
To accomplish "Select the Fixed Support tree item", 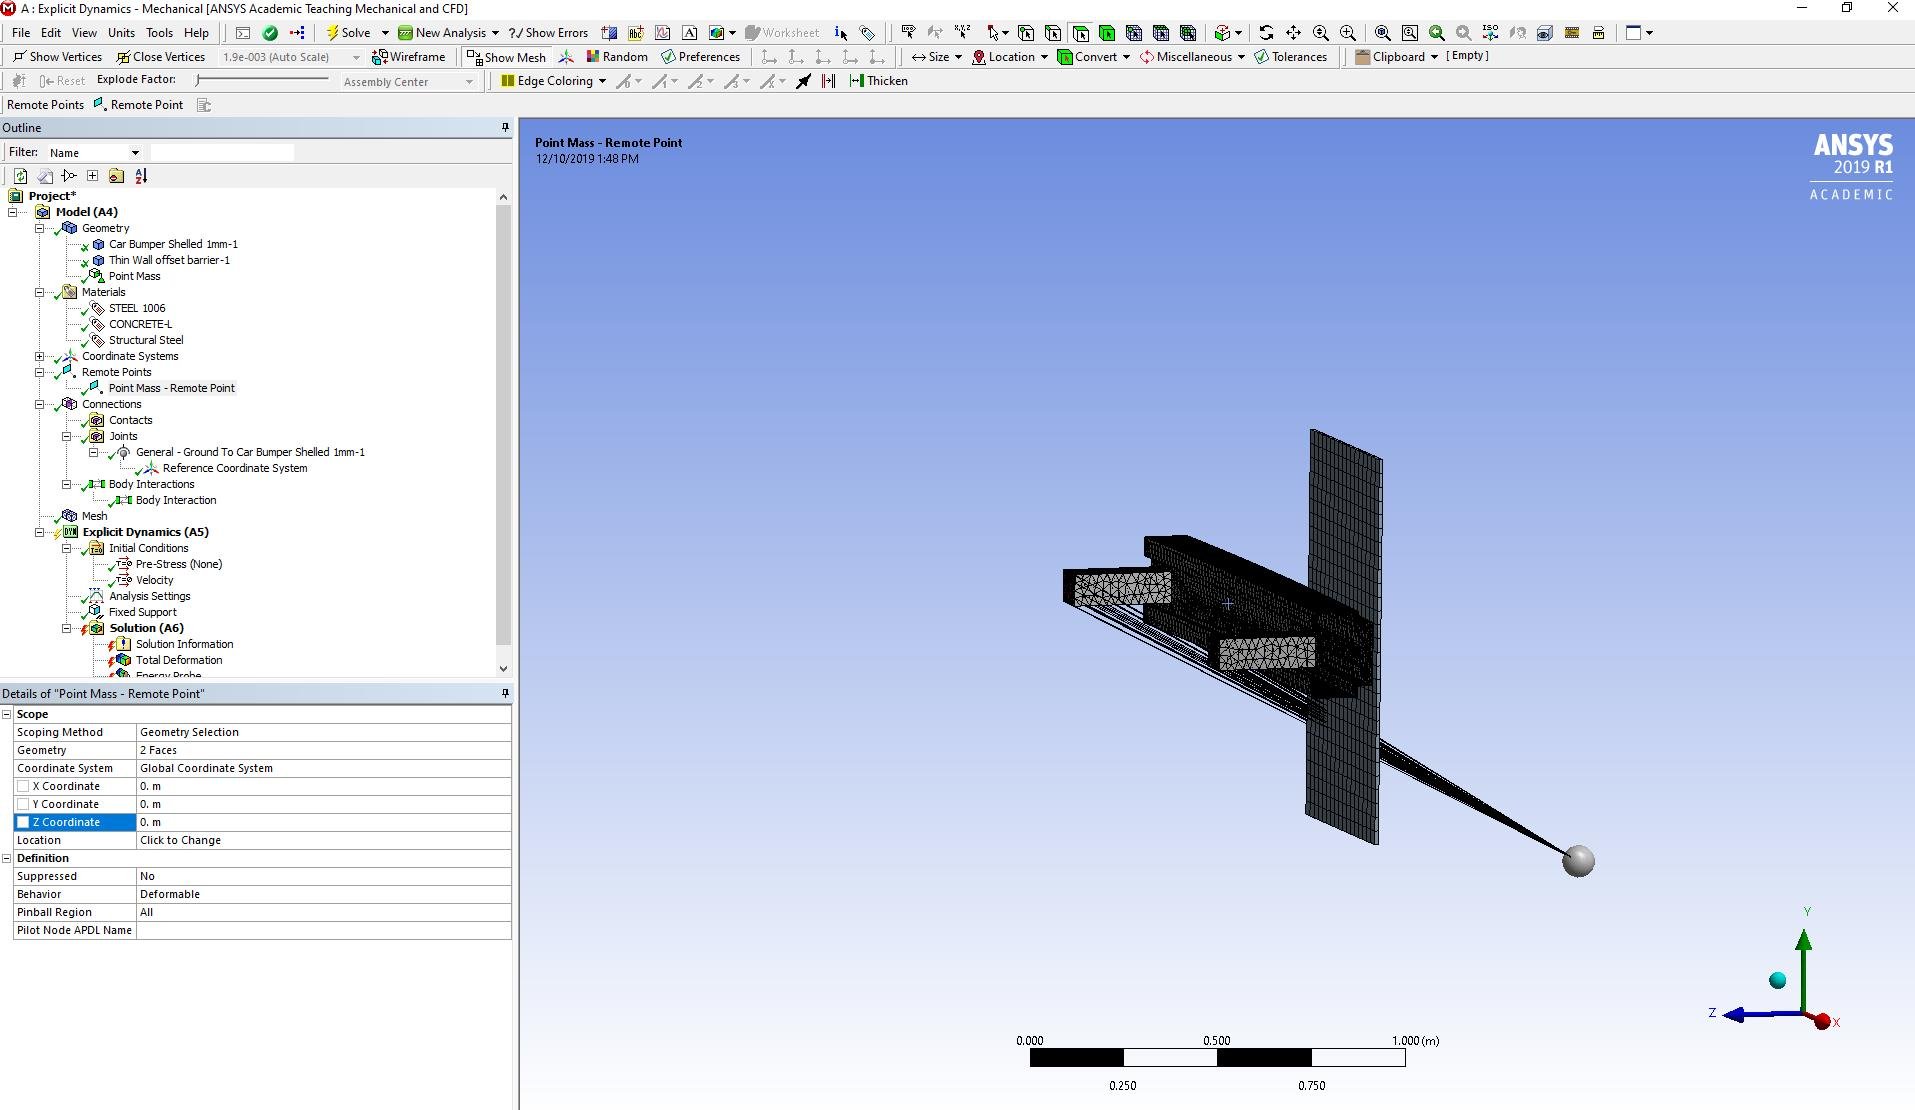I will 142,612.
